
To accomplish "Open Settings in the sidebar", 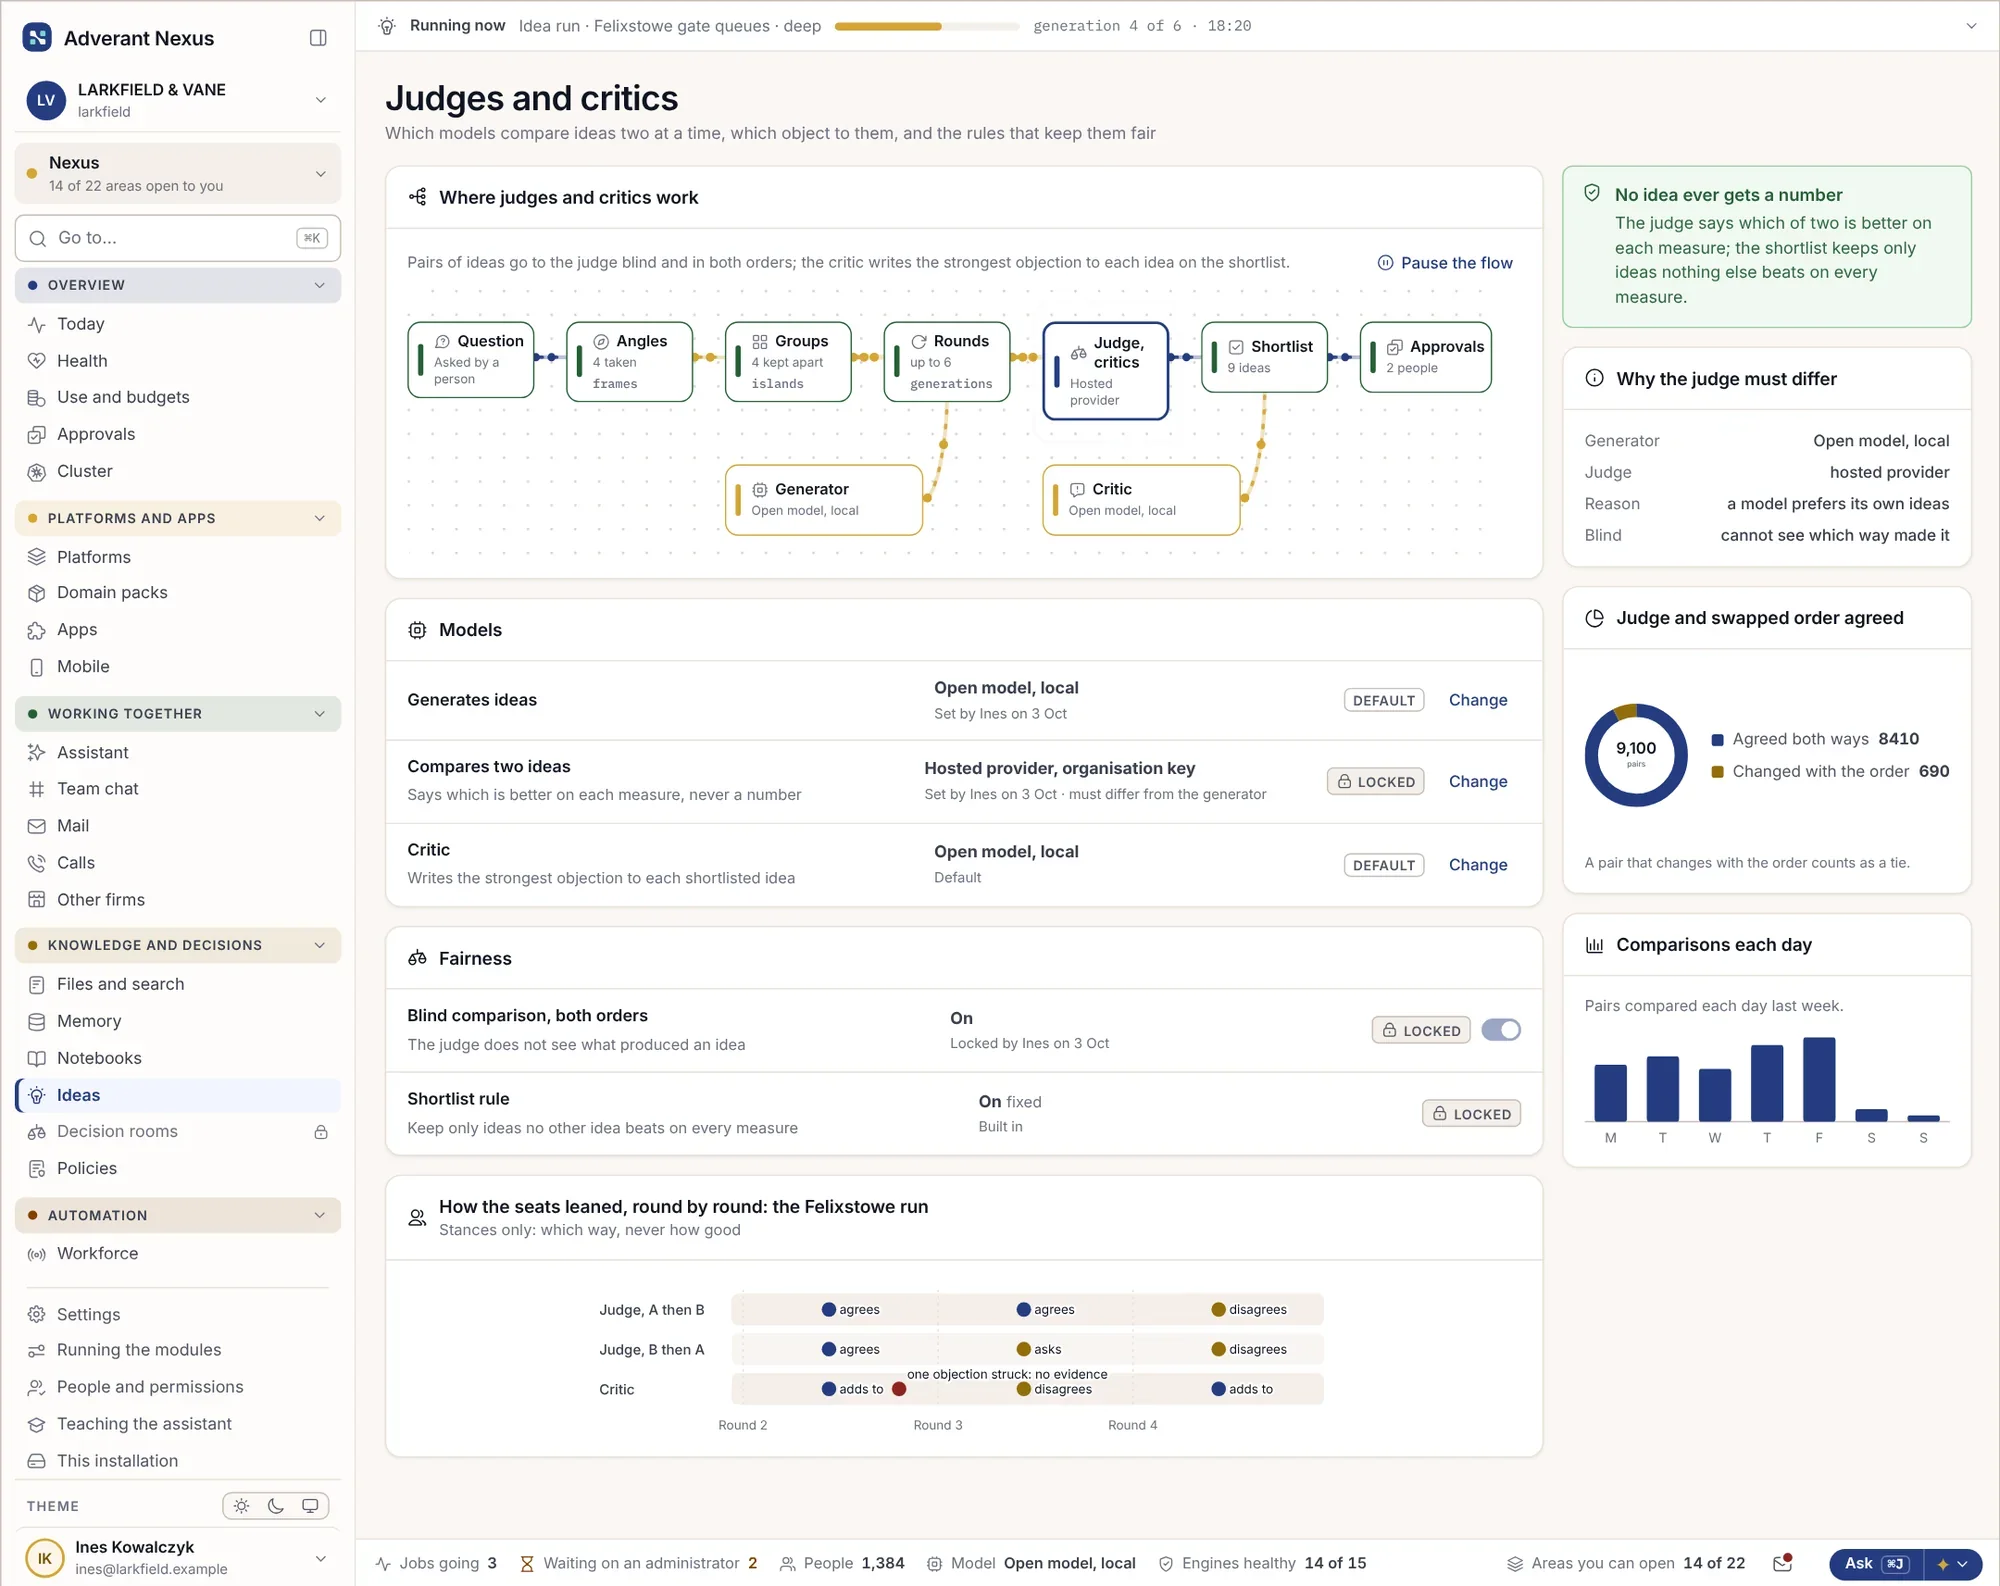I will 178,1314.
